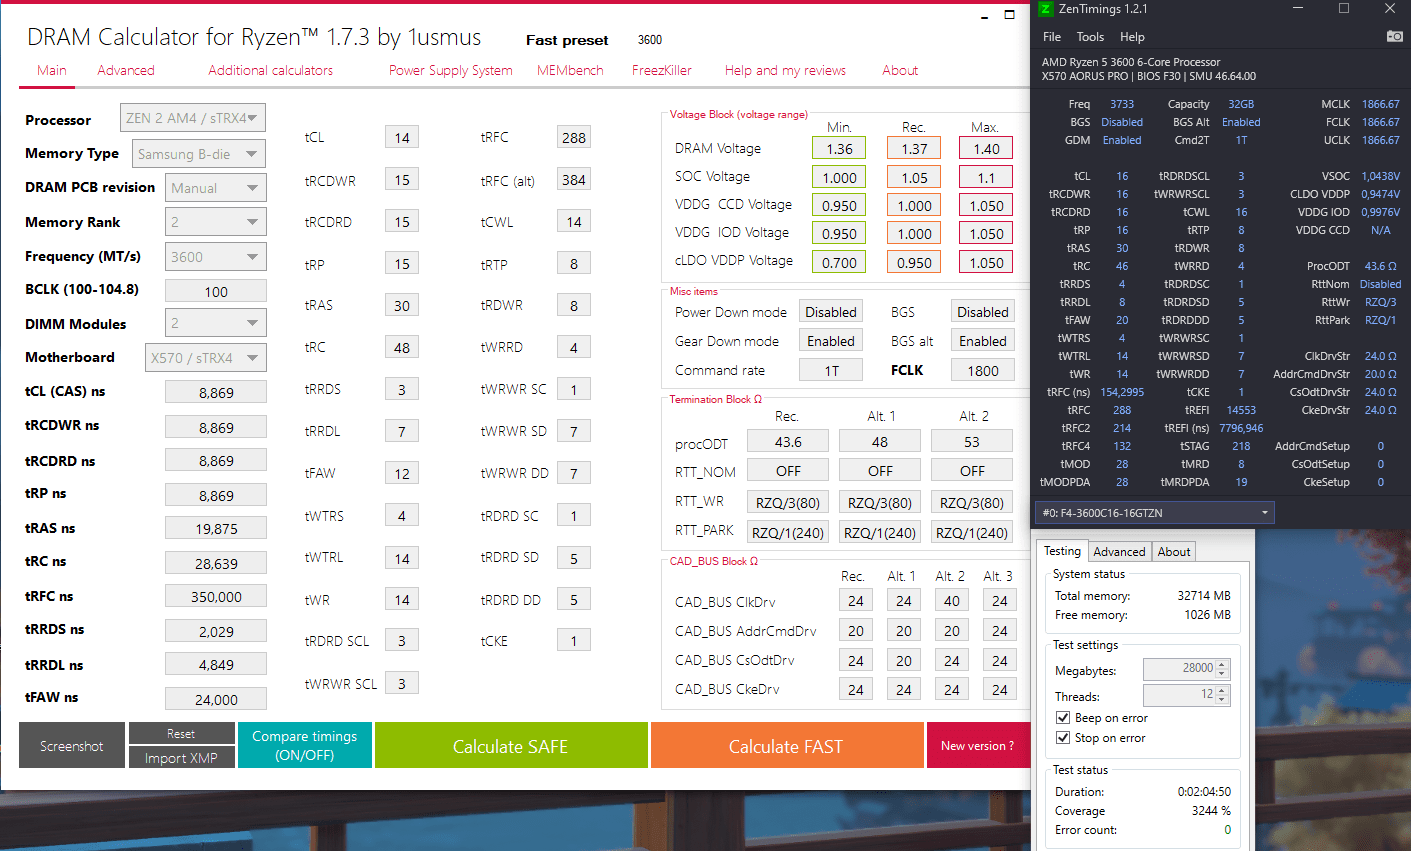Expand the Frequency (MT/s) dropdown

[x=215, y=256]
